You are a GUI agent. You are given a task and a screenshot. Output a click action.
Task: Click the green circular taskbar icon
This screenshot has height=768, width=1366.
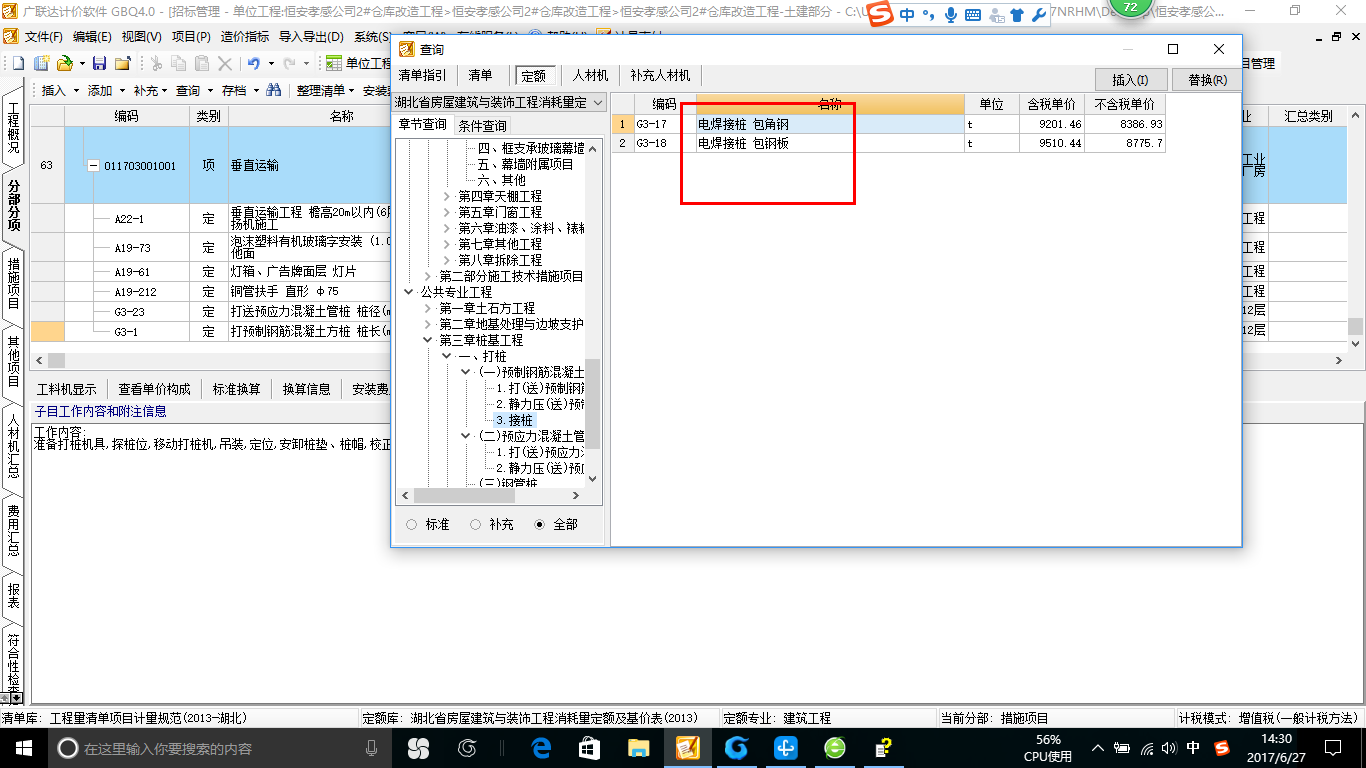835,747
